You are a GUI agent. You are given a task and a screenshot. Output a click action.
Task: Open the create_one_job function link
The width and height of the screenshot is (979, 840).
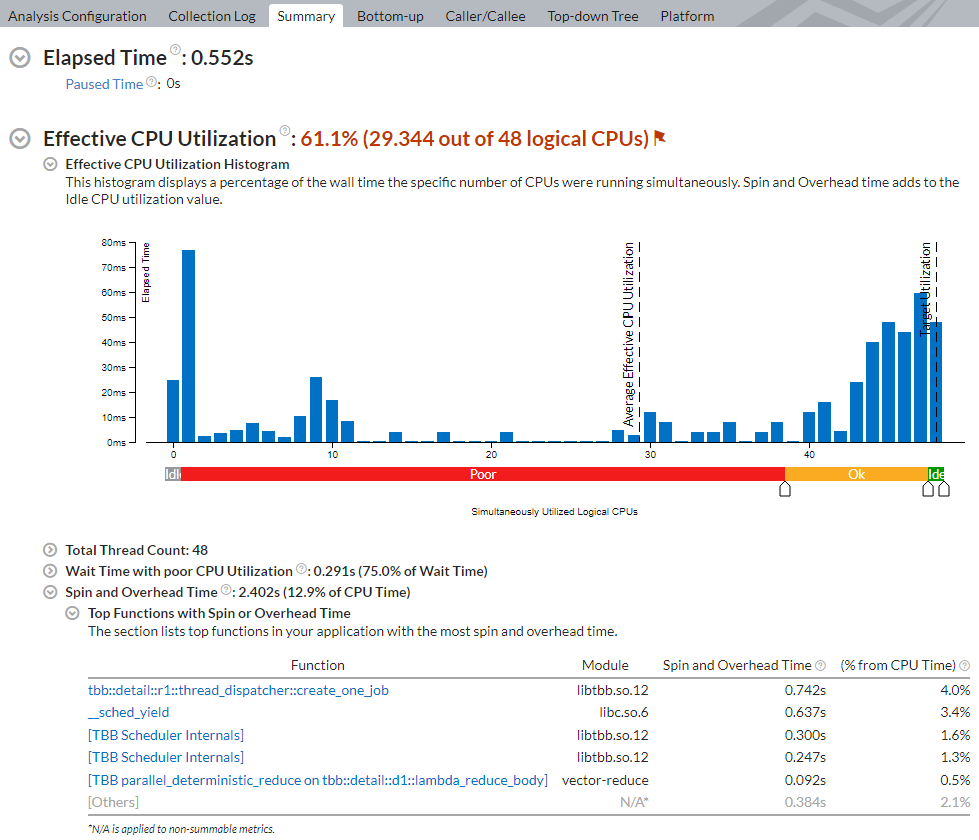click(238, 690)
